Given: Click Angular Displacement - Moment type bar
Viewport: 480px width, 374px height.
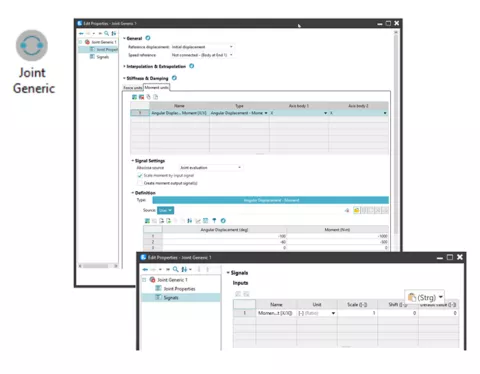Looking at the screenshot, I should coord(271,200).
